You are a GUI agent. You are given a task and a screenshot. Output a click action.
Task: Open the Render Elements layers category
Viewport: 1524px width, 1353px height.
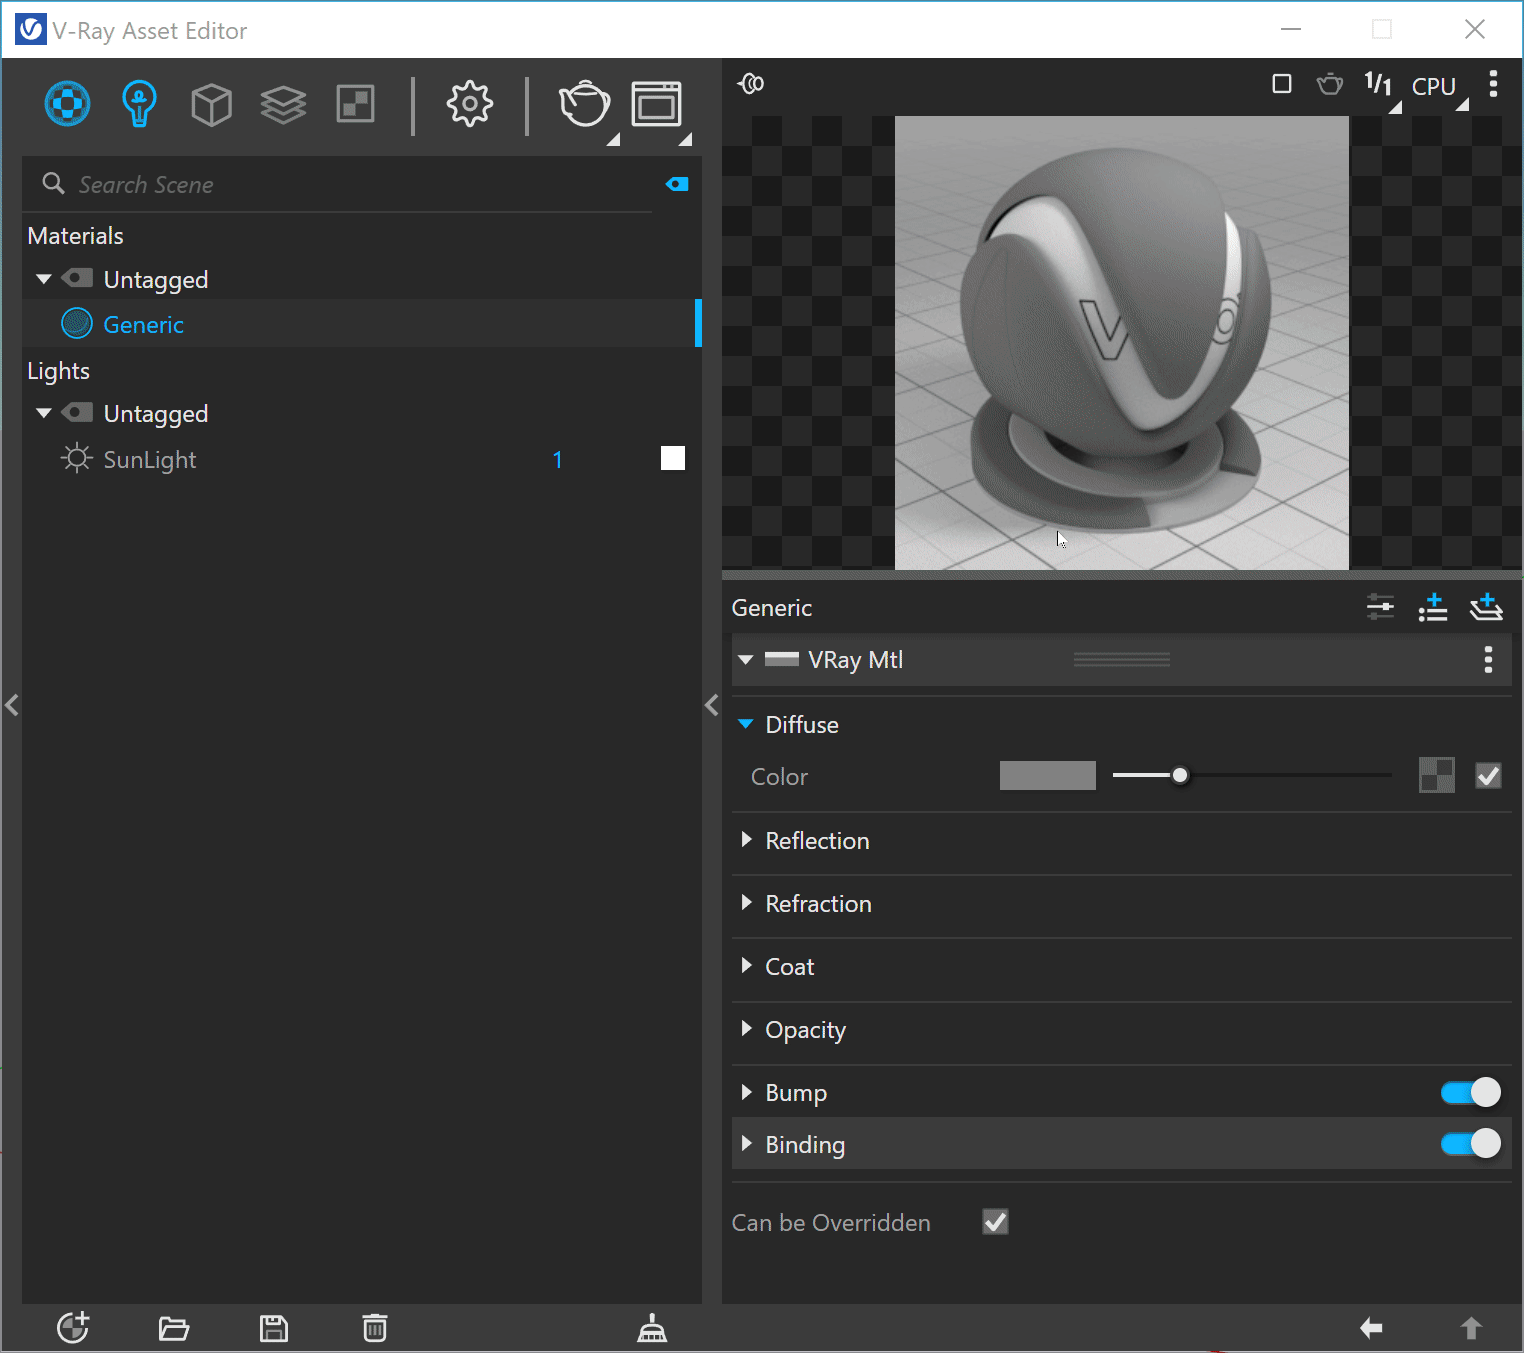pos(283,104)
